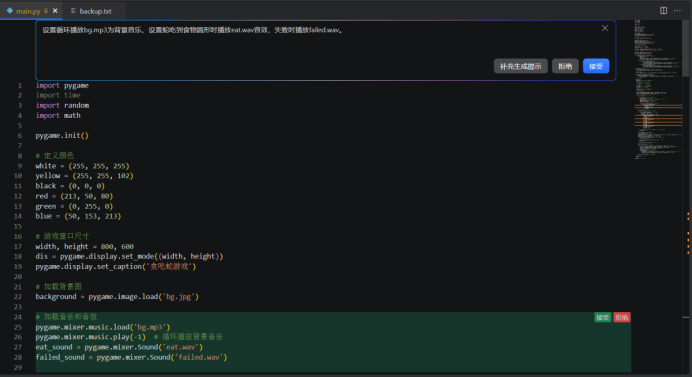The height and width of the screenshot is (377, 692).
Task: Click the 'failed_sound = pygame.mixer.Sound' line
Action: click(x=132, y=357)
